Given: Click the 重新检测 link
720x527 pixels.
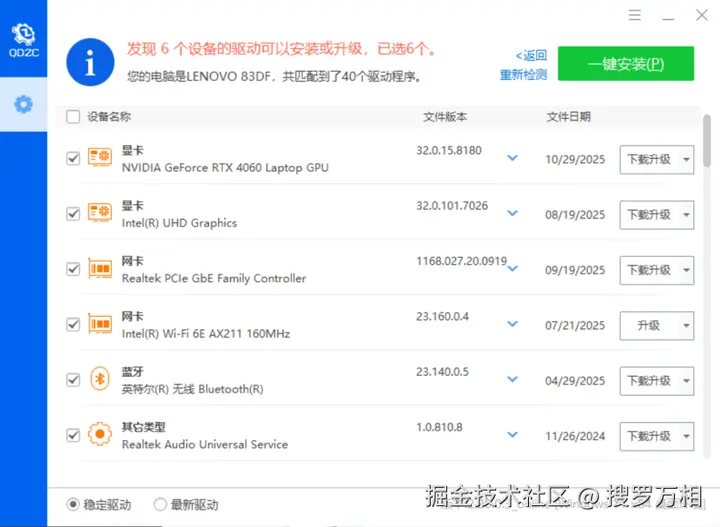Looking at the screenshot, I should [523, 74].
